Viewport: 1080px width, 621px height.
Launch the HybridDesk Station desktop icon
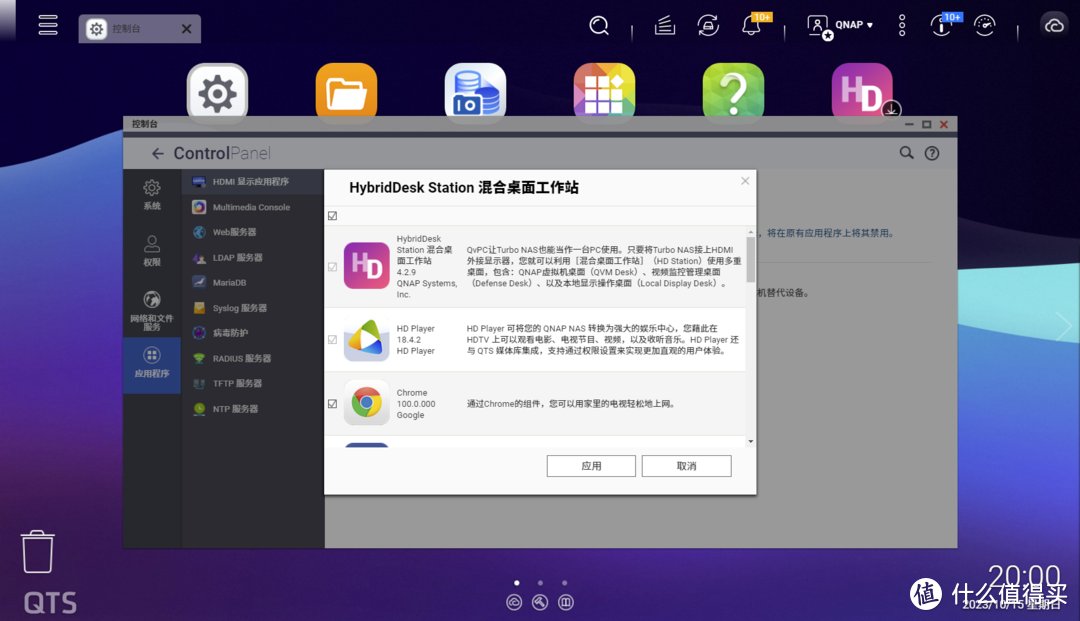click(x=862, y=92)
